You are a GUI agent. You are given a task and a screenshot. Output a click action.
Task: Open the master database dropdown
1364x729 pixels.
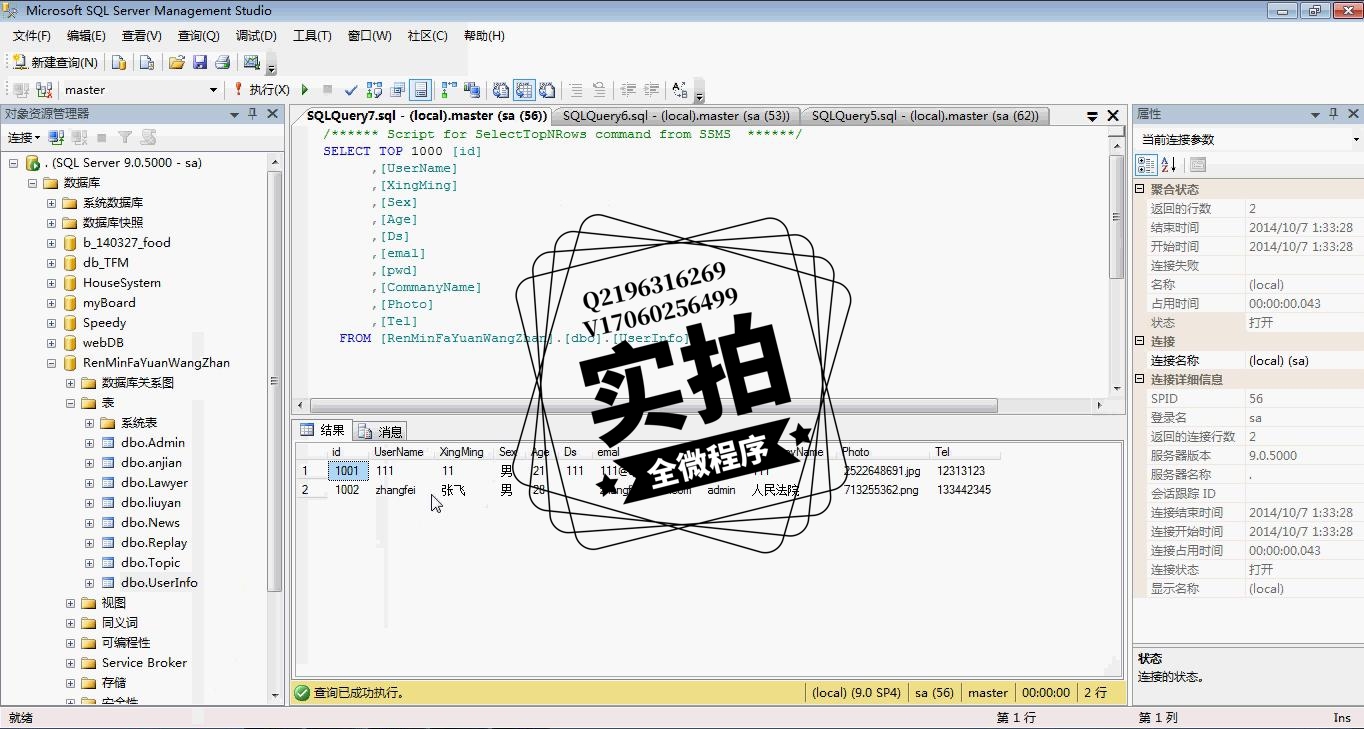click(213, 90)
